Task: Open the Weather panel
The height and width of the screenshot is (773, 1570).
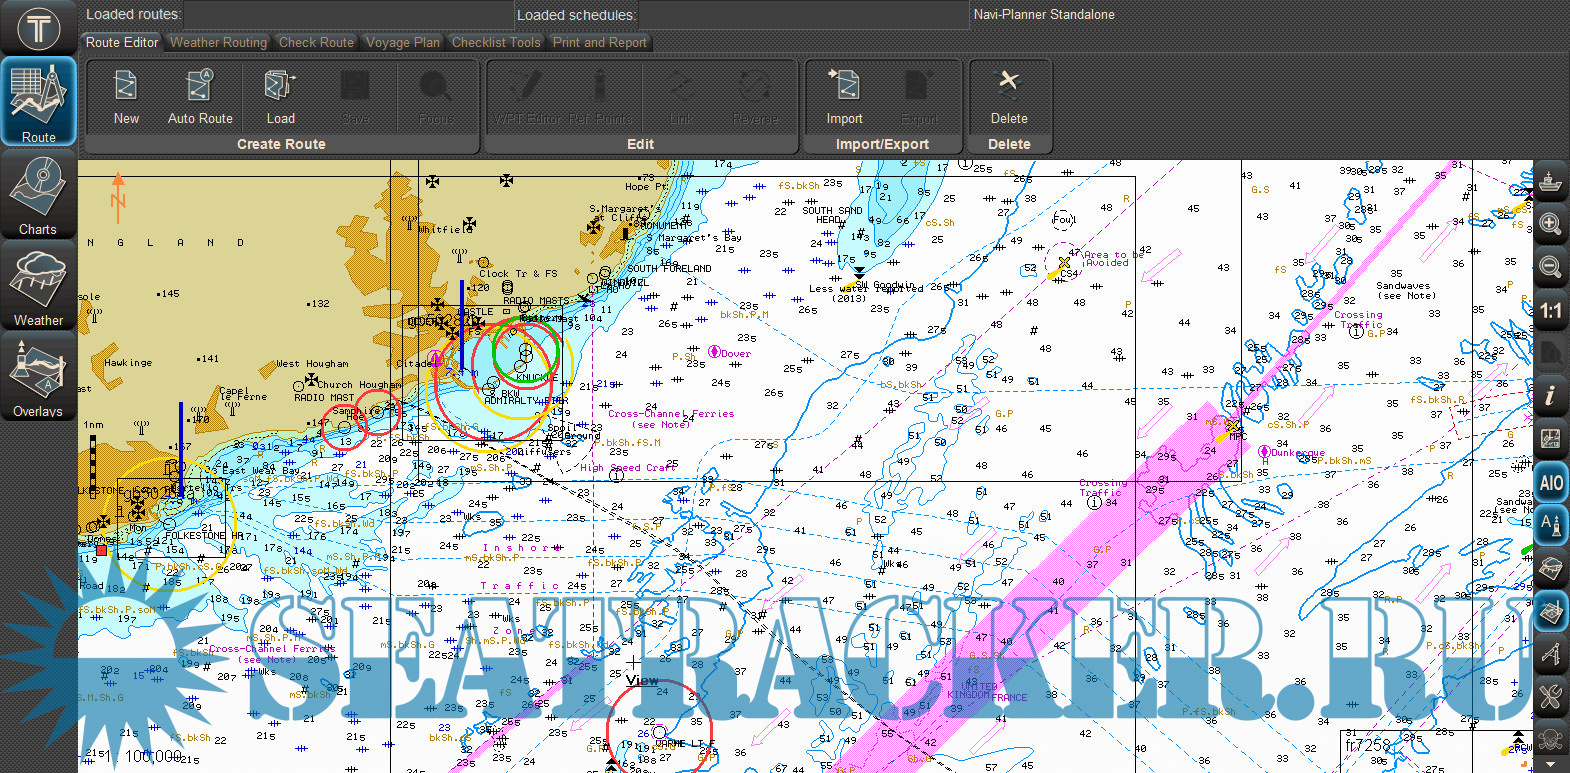Action: (38, 286)
